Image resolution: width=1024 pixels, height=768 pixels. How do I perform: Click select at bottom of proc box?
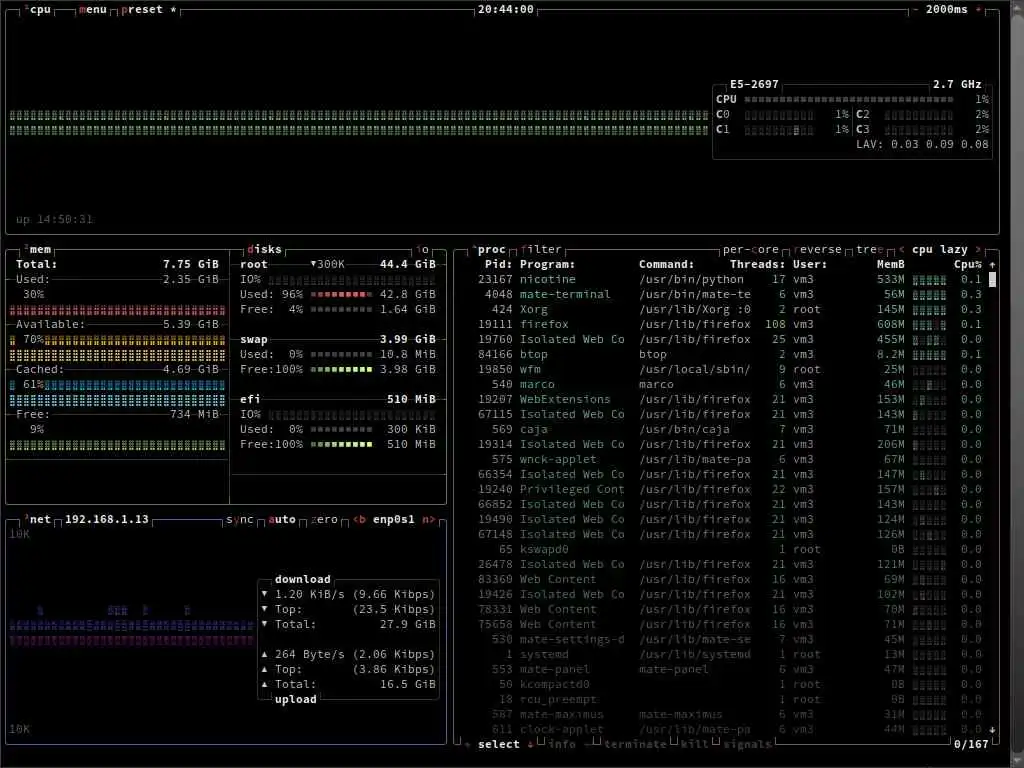coord(499,744)
